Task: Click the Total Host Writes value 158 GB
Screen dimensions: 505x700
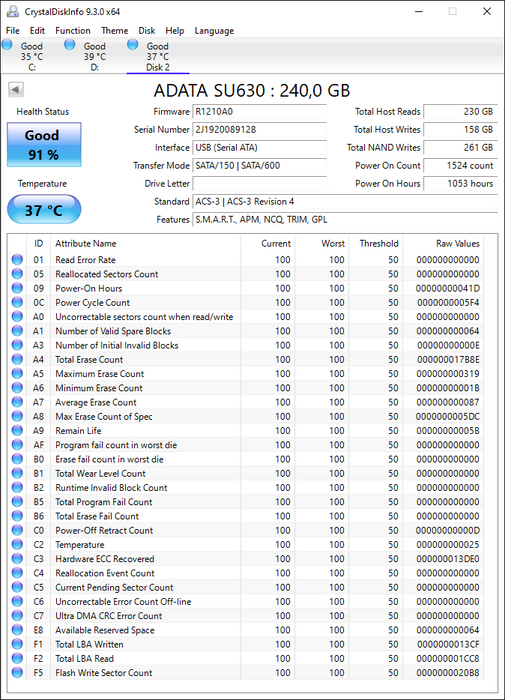Action: coord(460,129)
